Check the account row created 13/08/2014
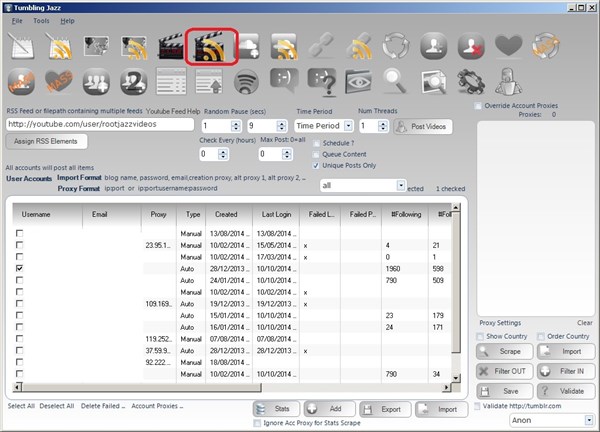600x432 pixels. tap(20, 233)
